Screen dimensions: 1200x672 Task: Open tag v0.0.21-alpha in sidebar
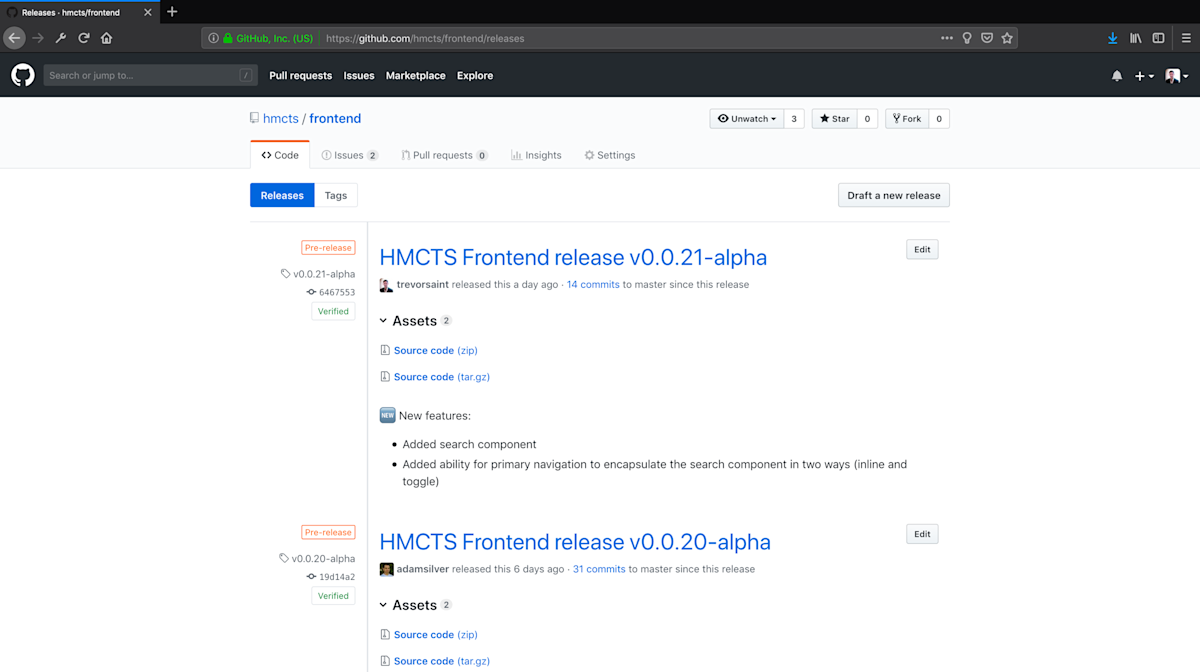point(318,273)
